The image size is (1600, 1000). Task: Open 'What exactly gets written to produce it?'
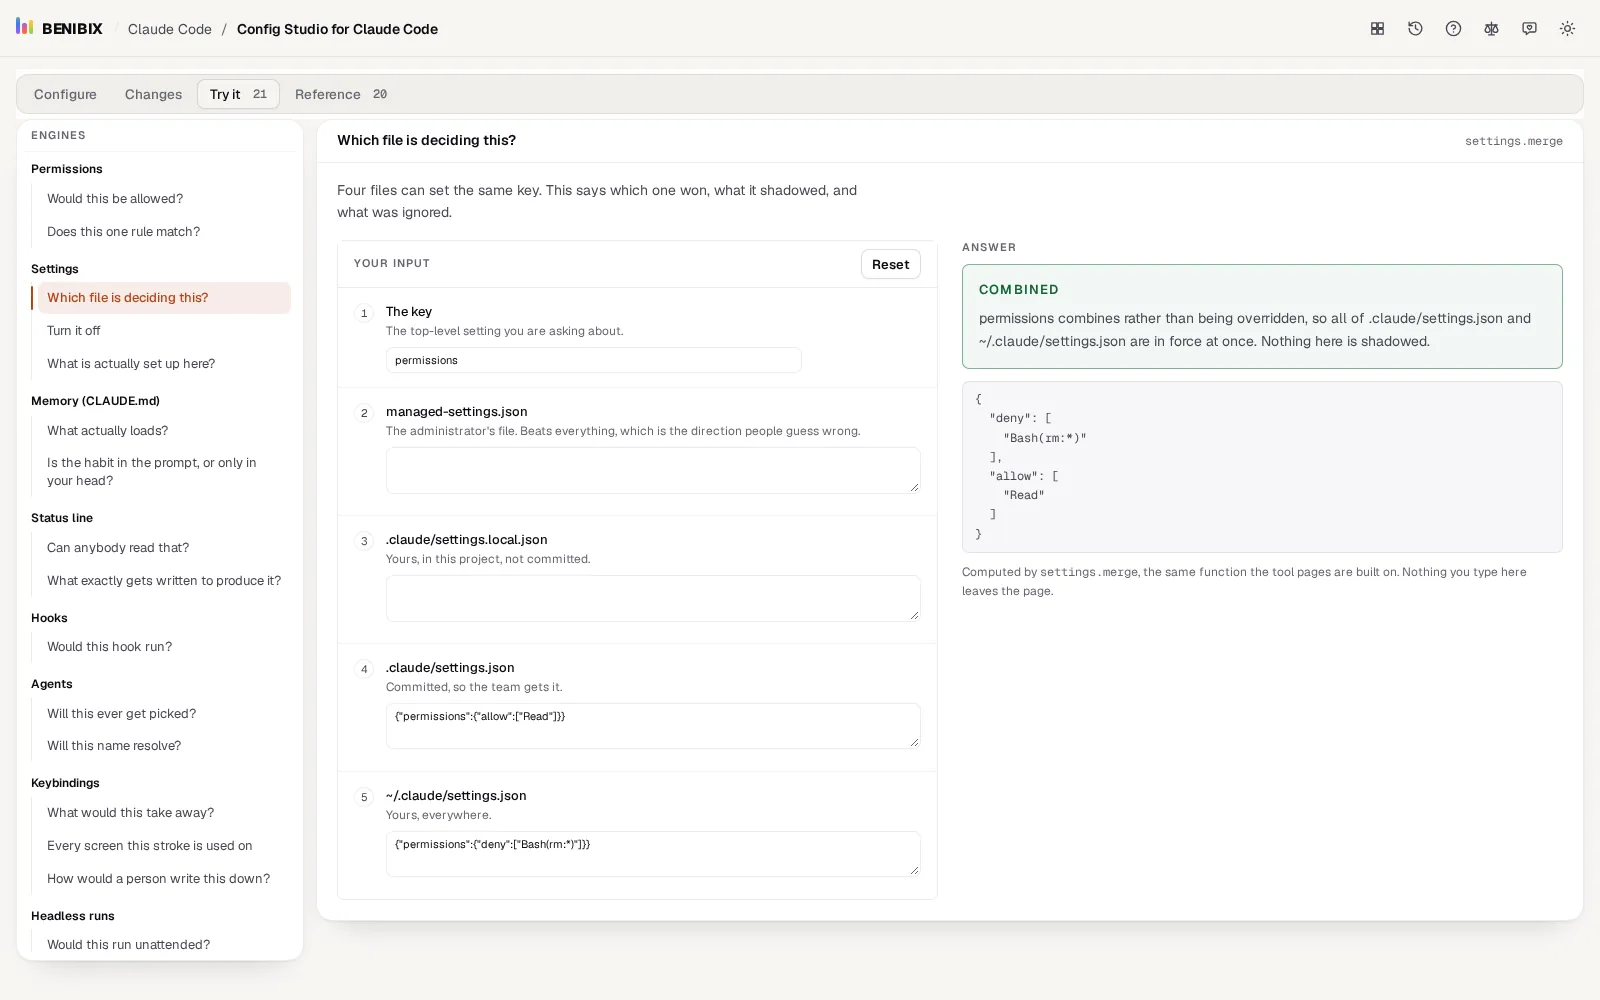point(164,581)
